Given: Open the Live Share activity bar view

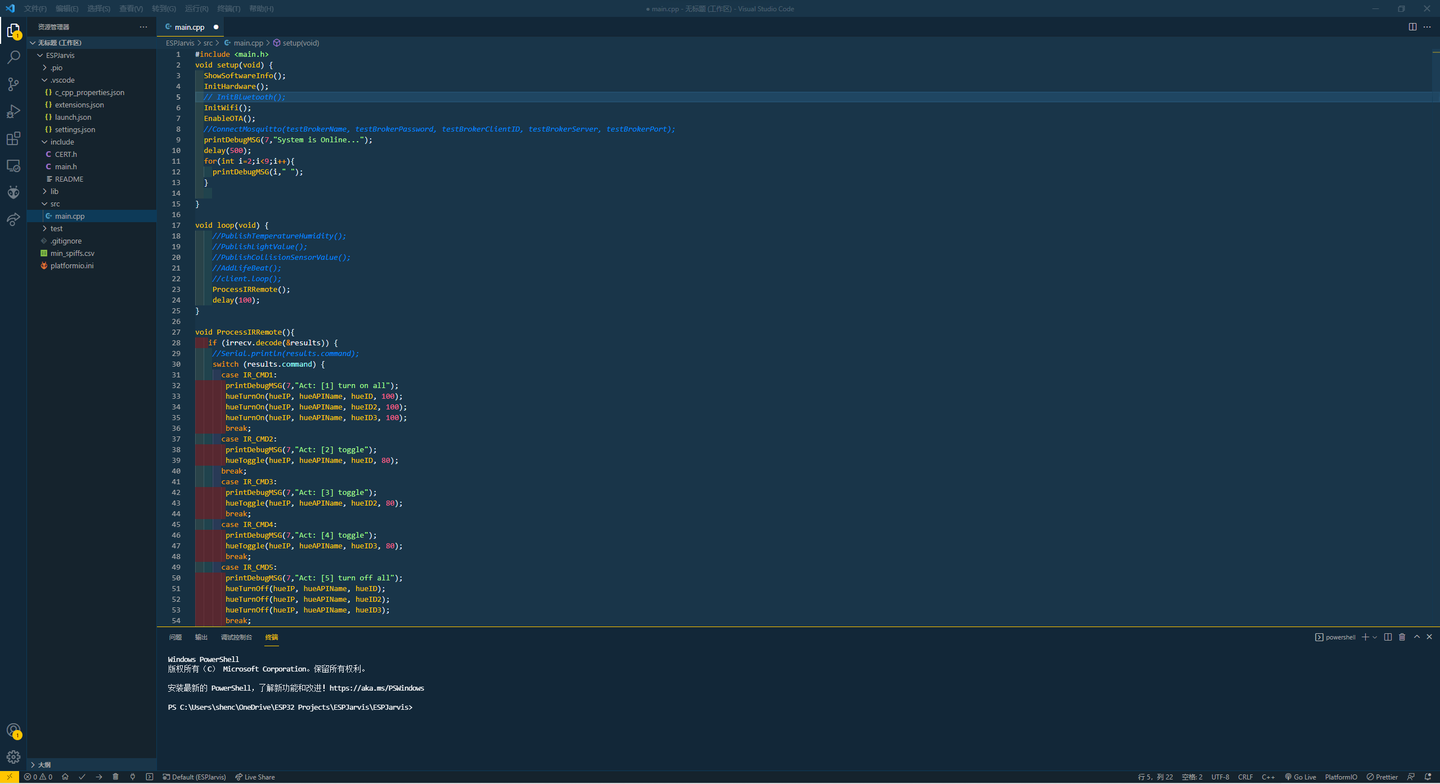Looking at the screenshot, I should pos(13,220).
